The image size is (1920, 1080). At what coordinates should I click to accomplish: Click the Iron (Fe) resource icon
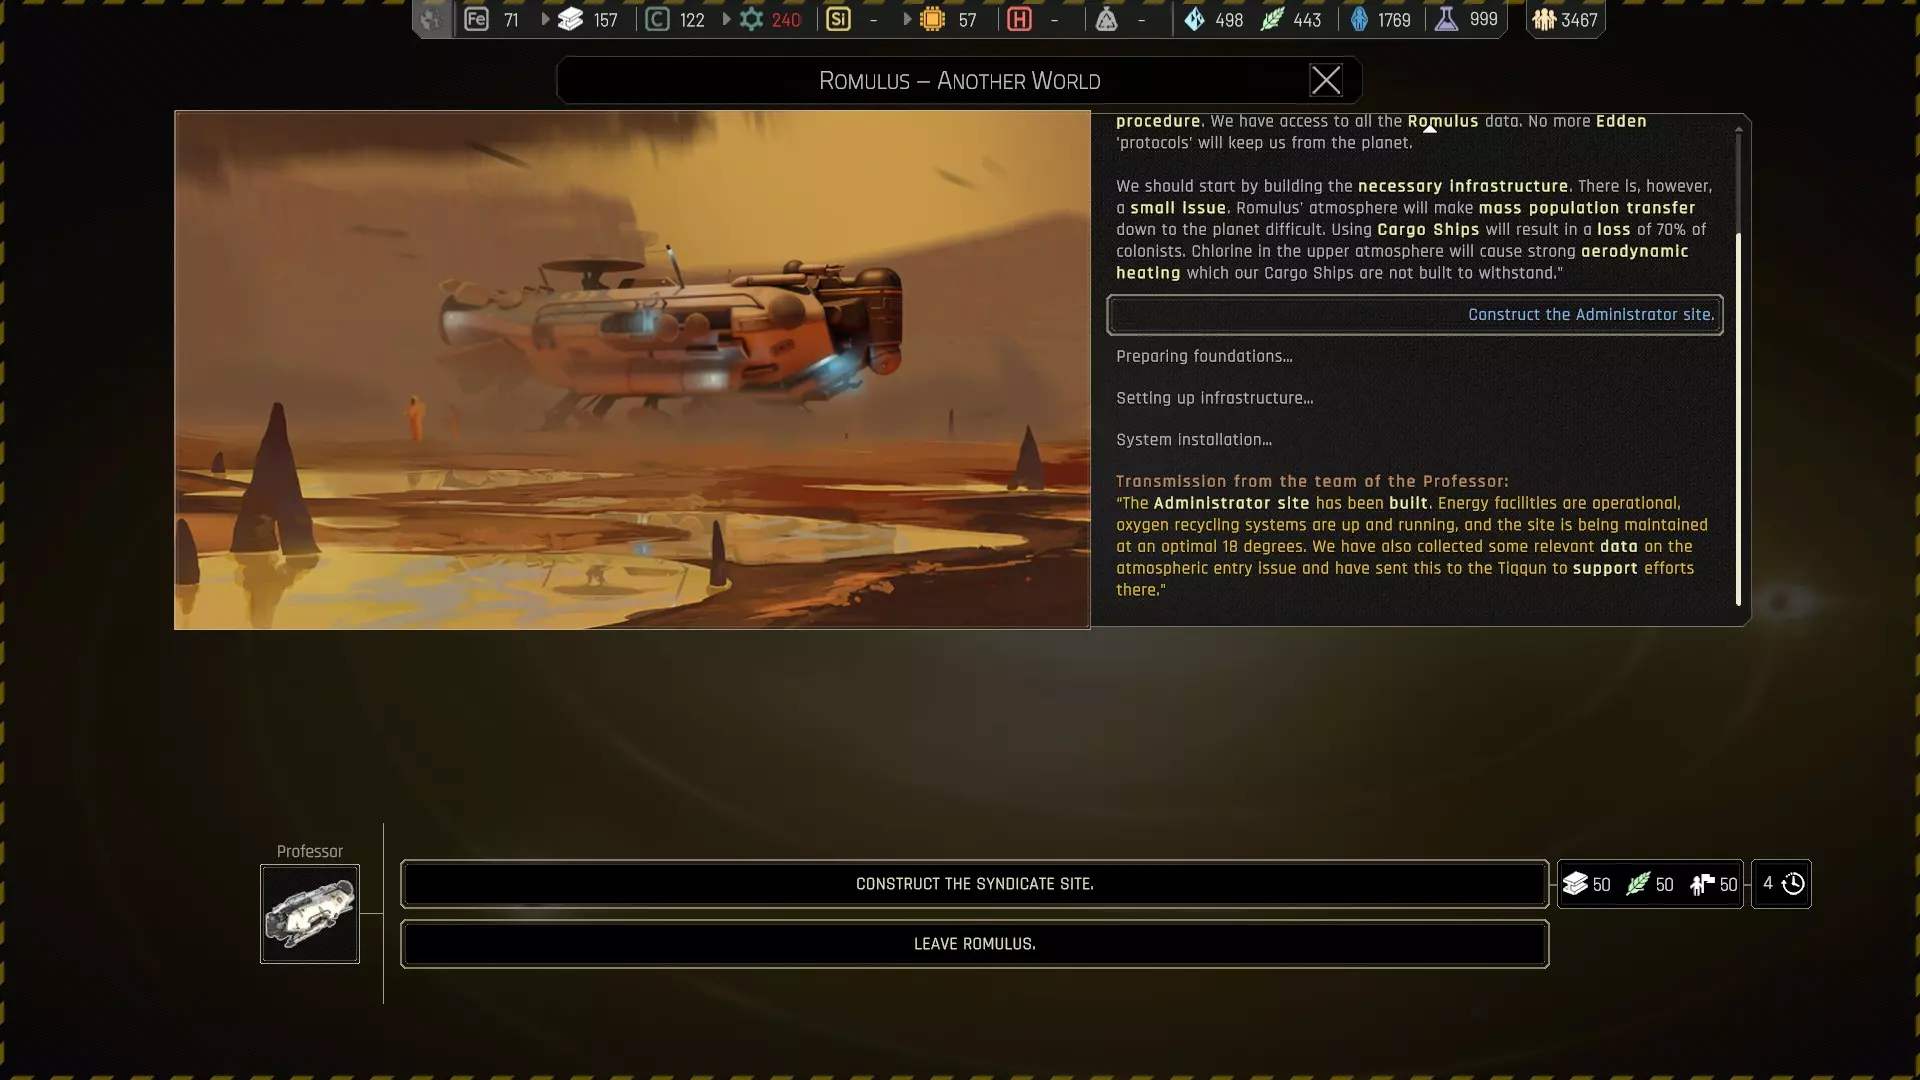476,19
